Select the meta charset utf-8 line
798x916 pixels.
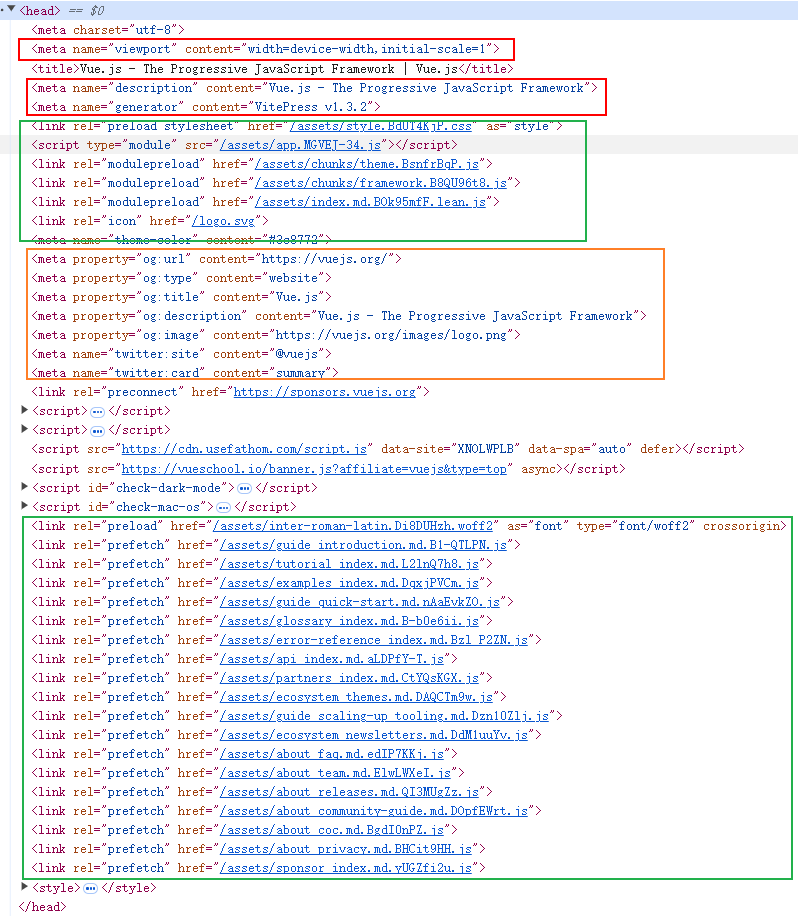[108, 30]
